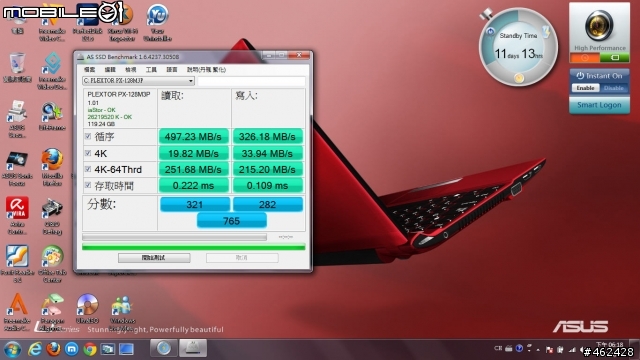This screenshot has height=360, width=640.
Task: Click the Smart Logon button
Action: 599,105
